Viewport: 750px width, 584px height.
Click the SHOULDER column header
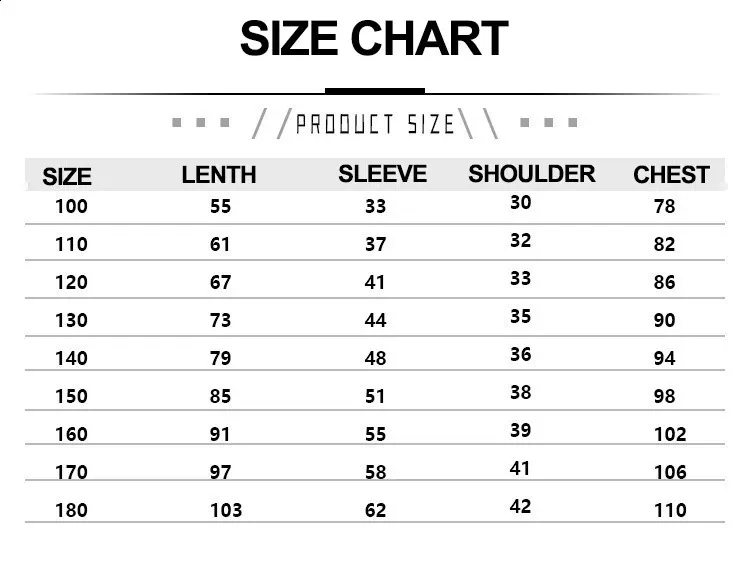click(x=532, y=174)
